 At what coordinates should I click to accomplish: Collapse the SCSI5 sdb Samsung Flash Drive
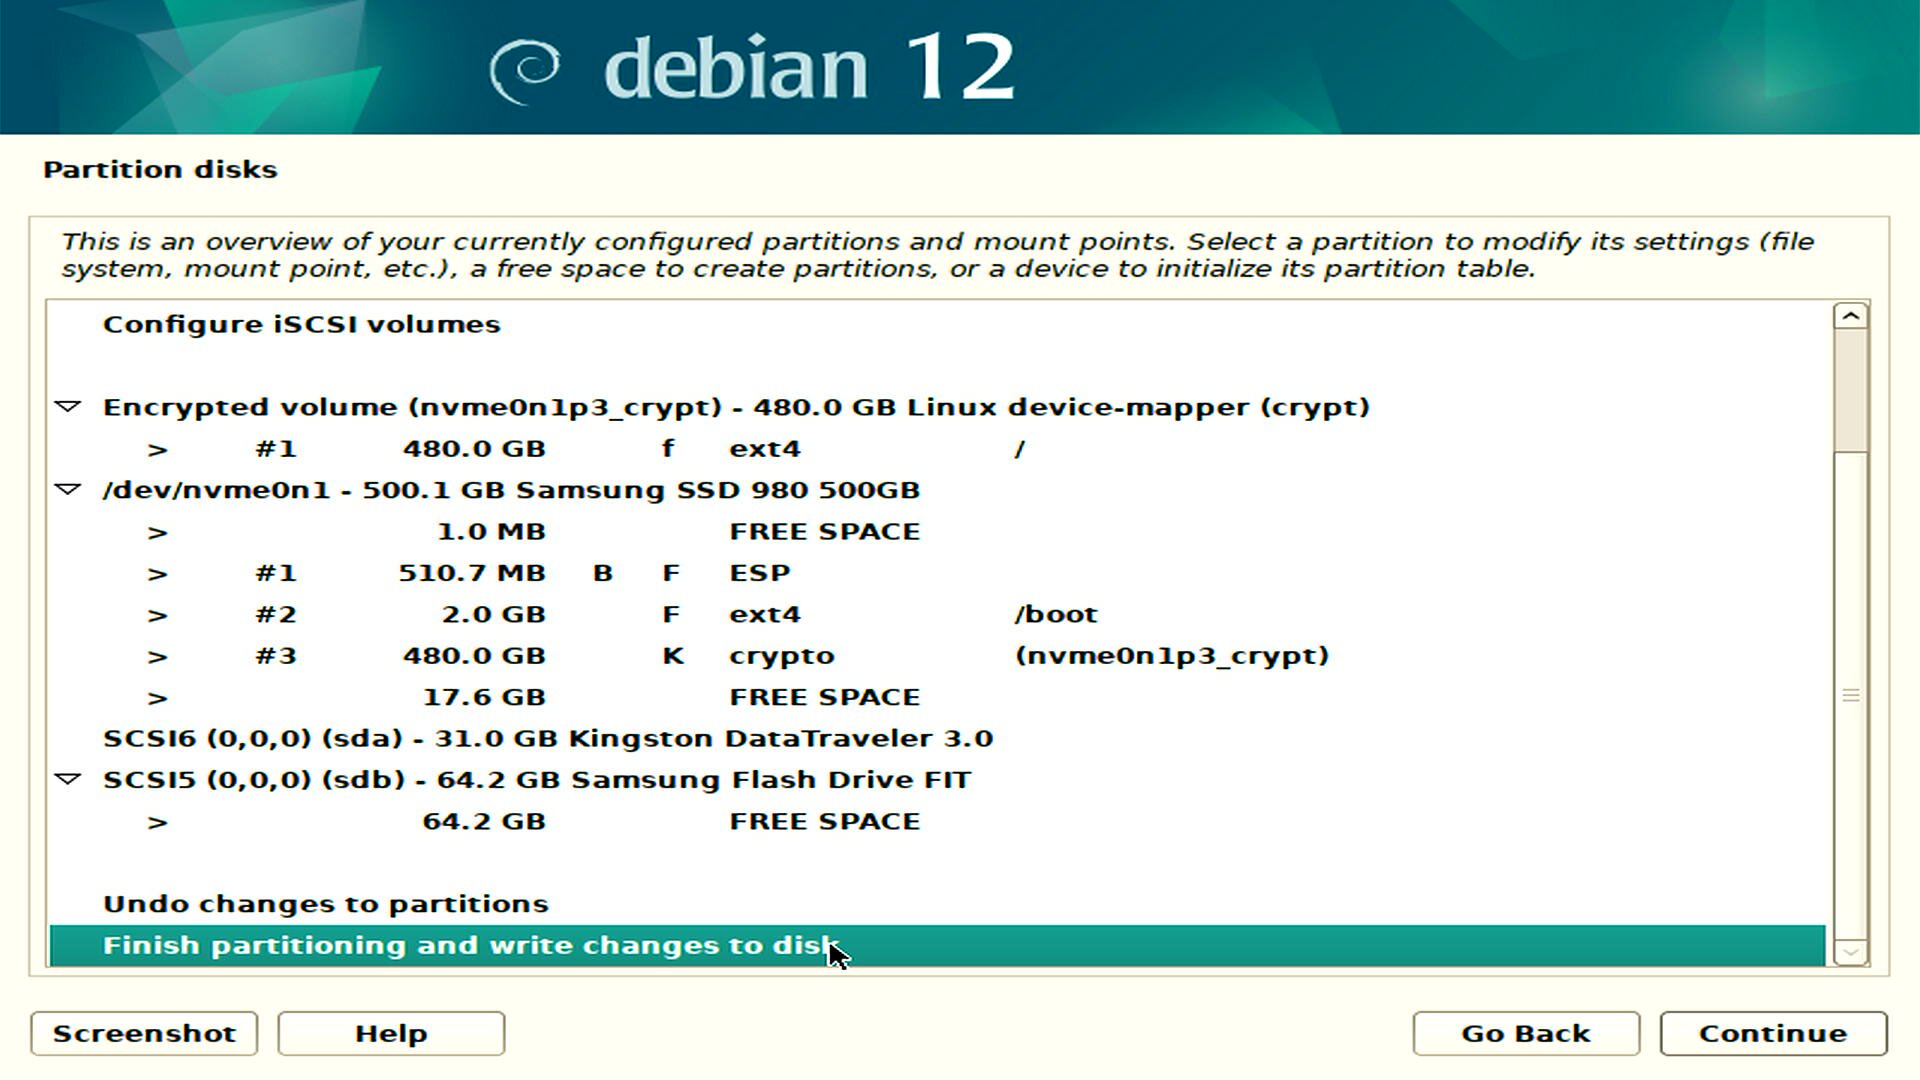click(x=68, y=779)
